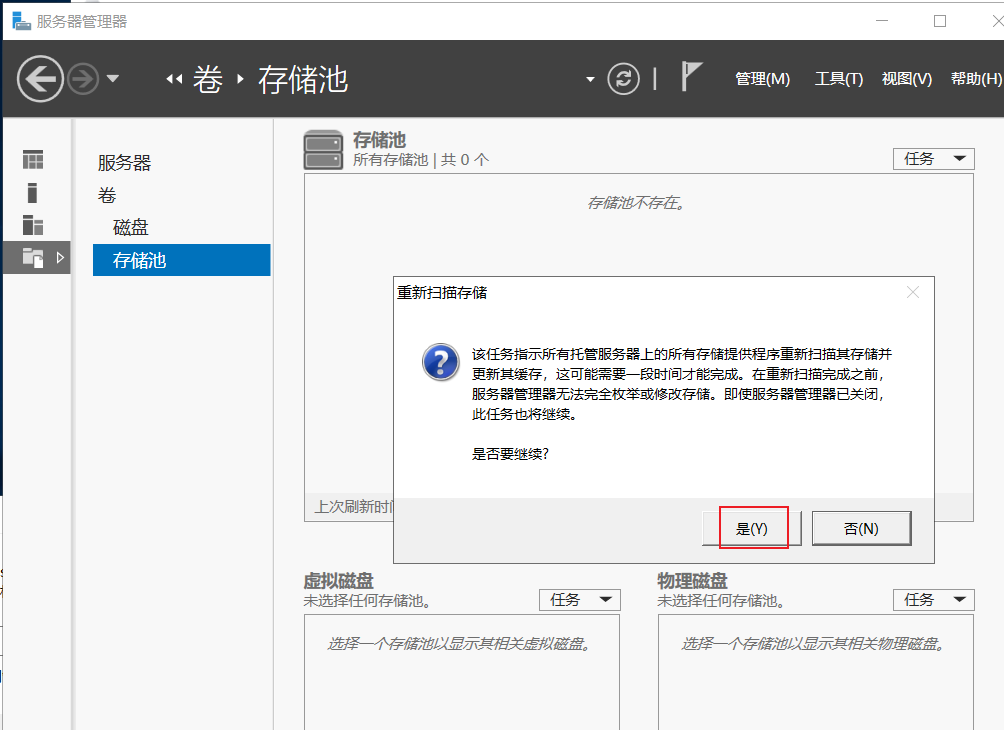Select the Dashboard icon in sidebar
1004x730 pixels.
coord(33,160)
